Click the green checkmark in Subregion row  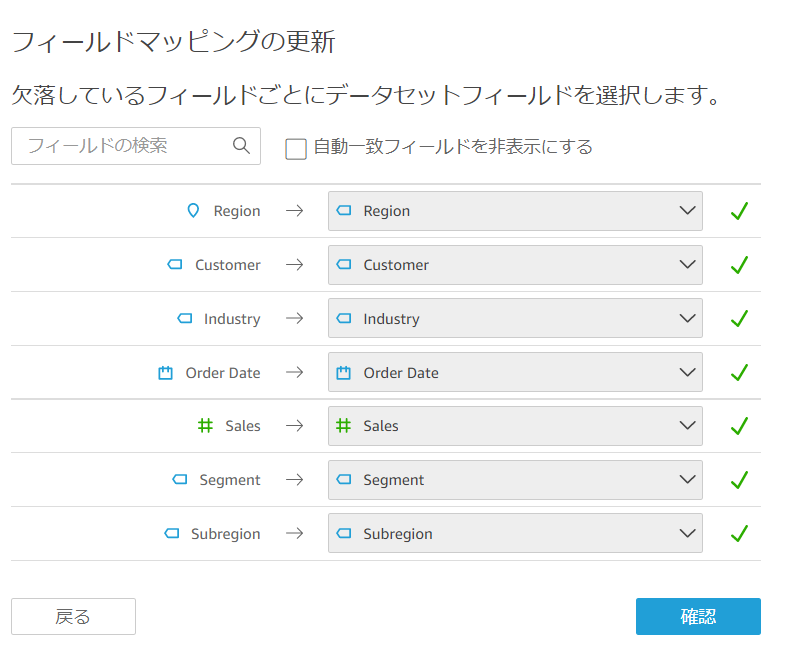tap(739, 534)
